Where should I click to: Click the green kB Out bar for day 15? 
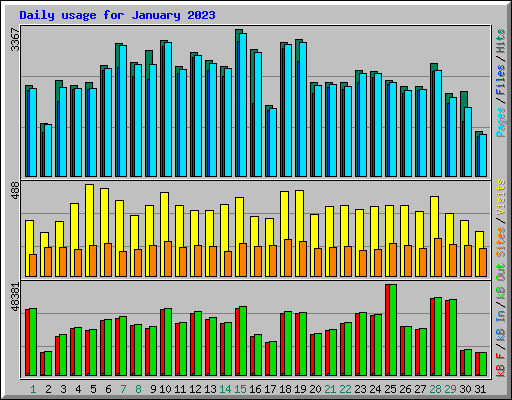(243, 341)
